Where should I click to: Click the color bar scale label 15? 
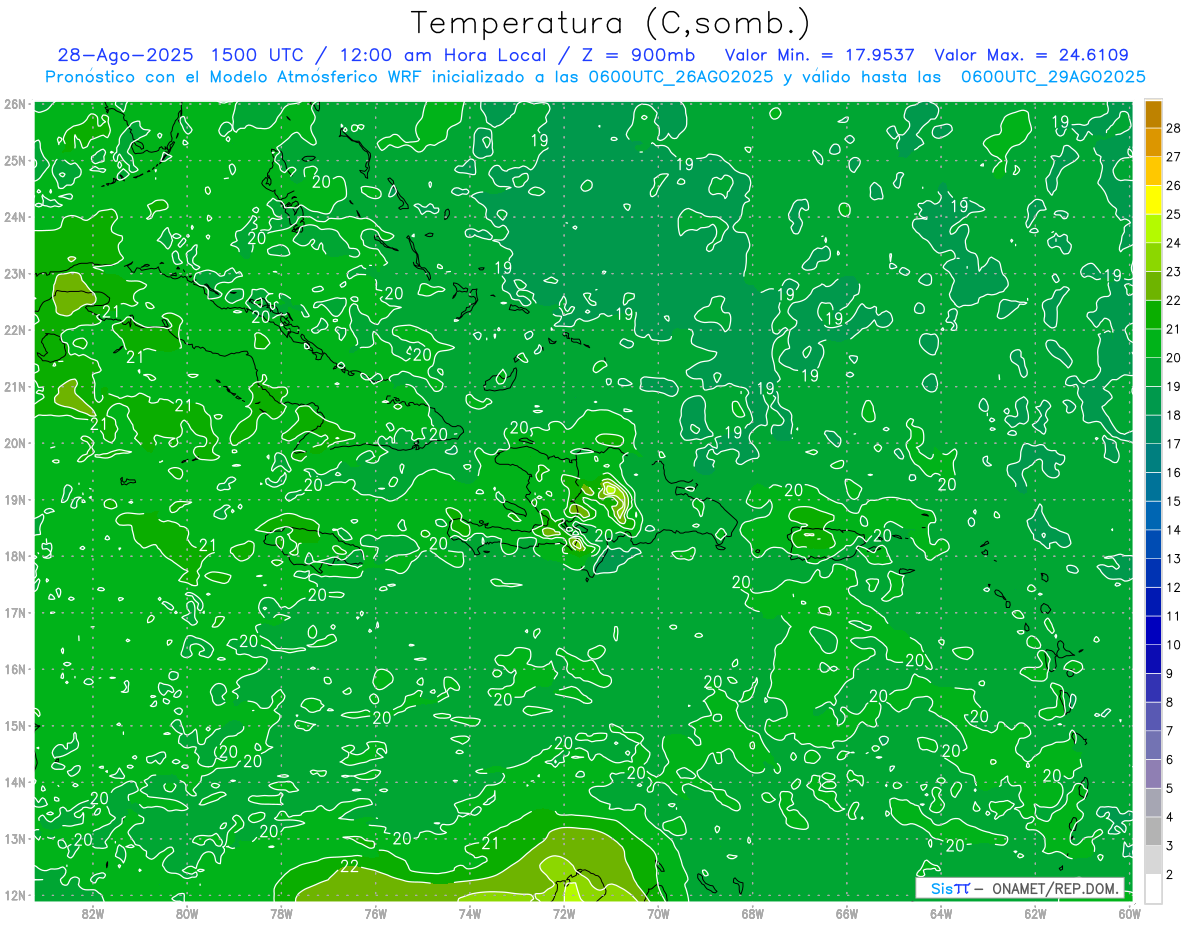coord(1174,501)
